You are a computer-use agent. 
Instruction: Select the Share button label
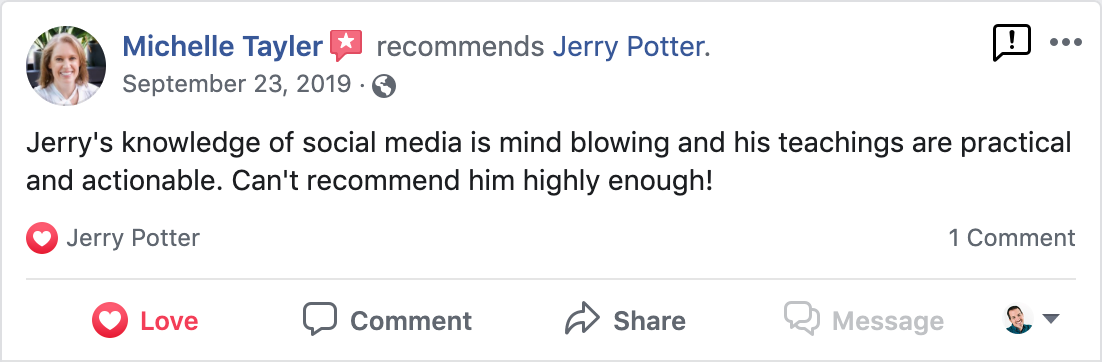(649, 321)
